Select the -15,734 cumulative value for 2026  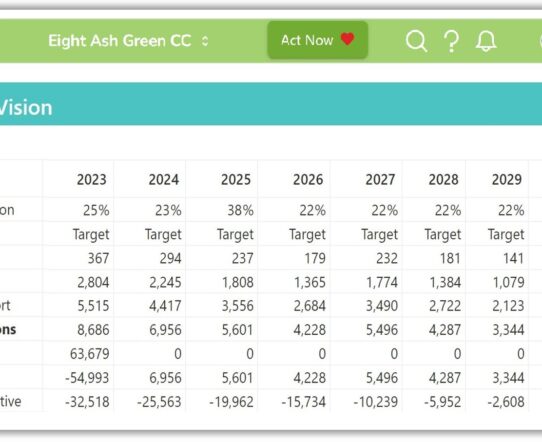coord(303,402)
